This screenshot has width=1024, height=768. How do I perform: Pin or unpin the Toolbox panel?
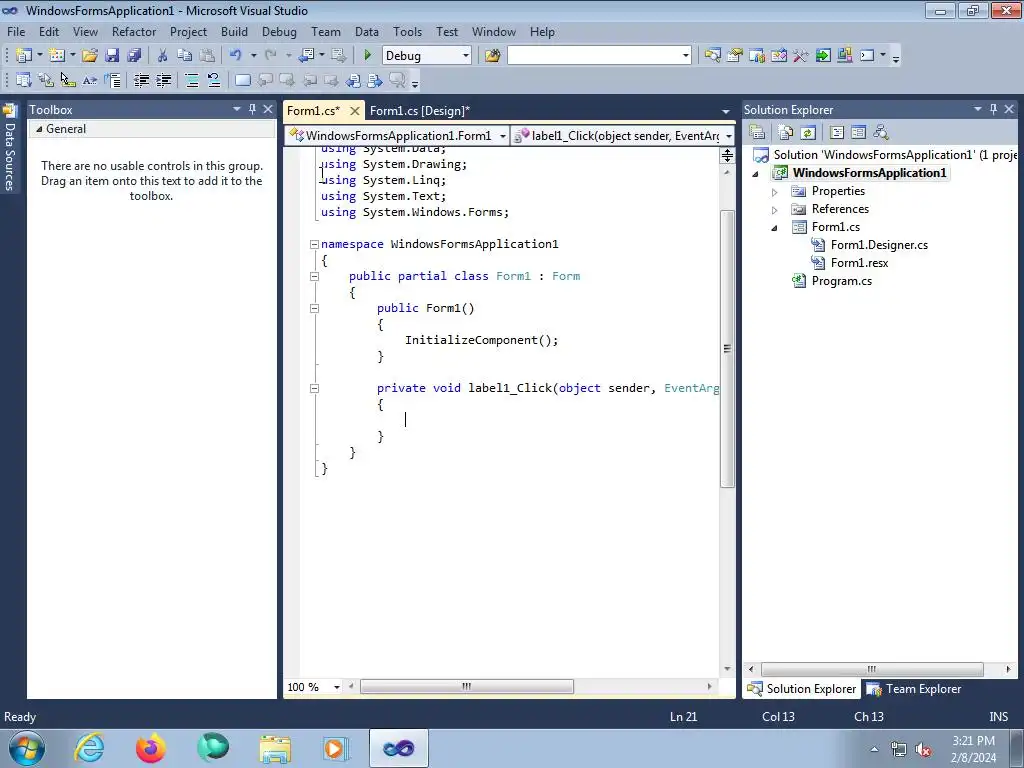(x=252, y=109)
